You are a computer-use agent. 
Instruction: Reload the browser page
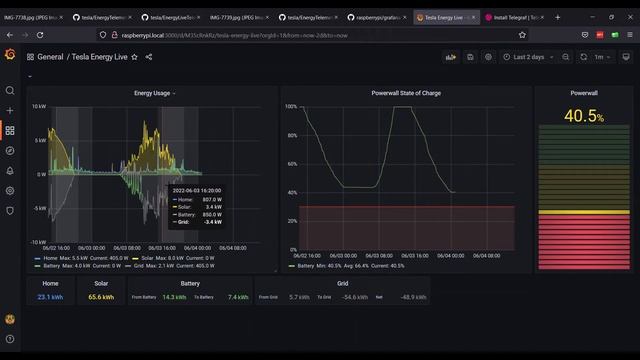tap(40, 35)
